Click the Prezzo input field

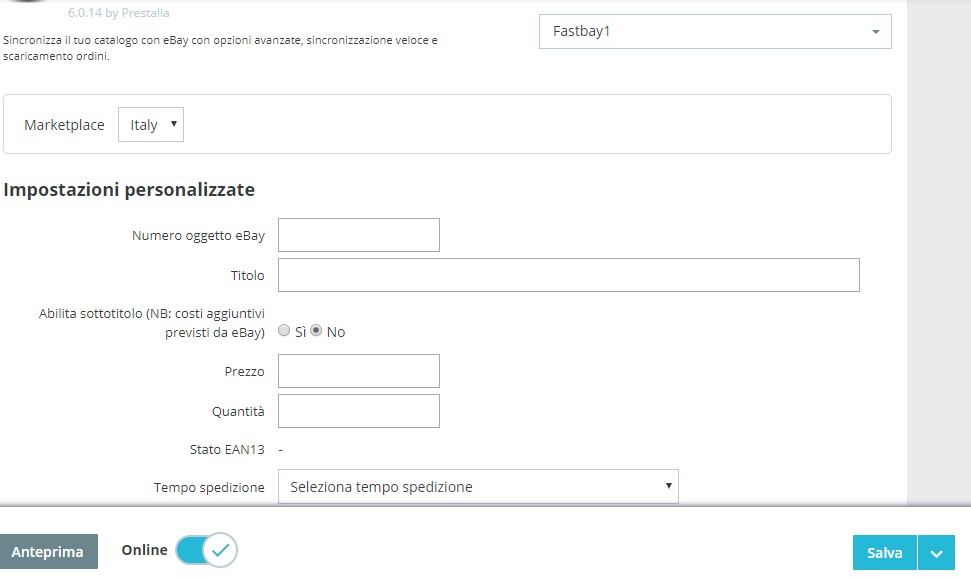click(359, 371)
